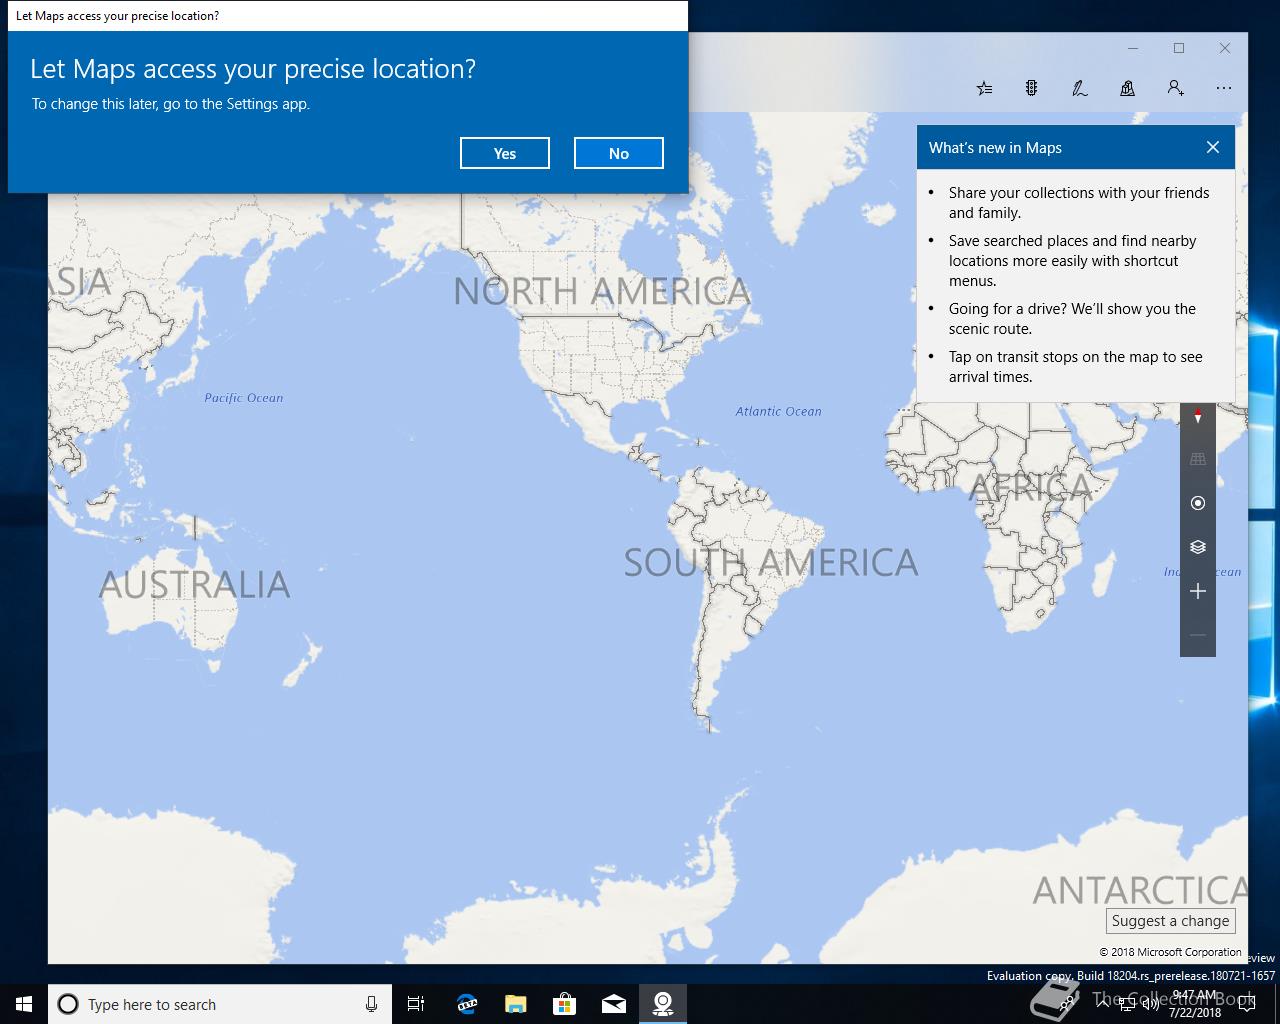Image resolution: width=1280 pixels, height=1024 pixels.
Task: Open Mail app from taskbar
Action: 613,1004
